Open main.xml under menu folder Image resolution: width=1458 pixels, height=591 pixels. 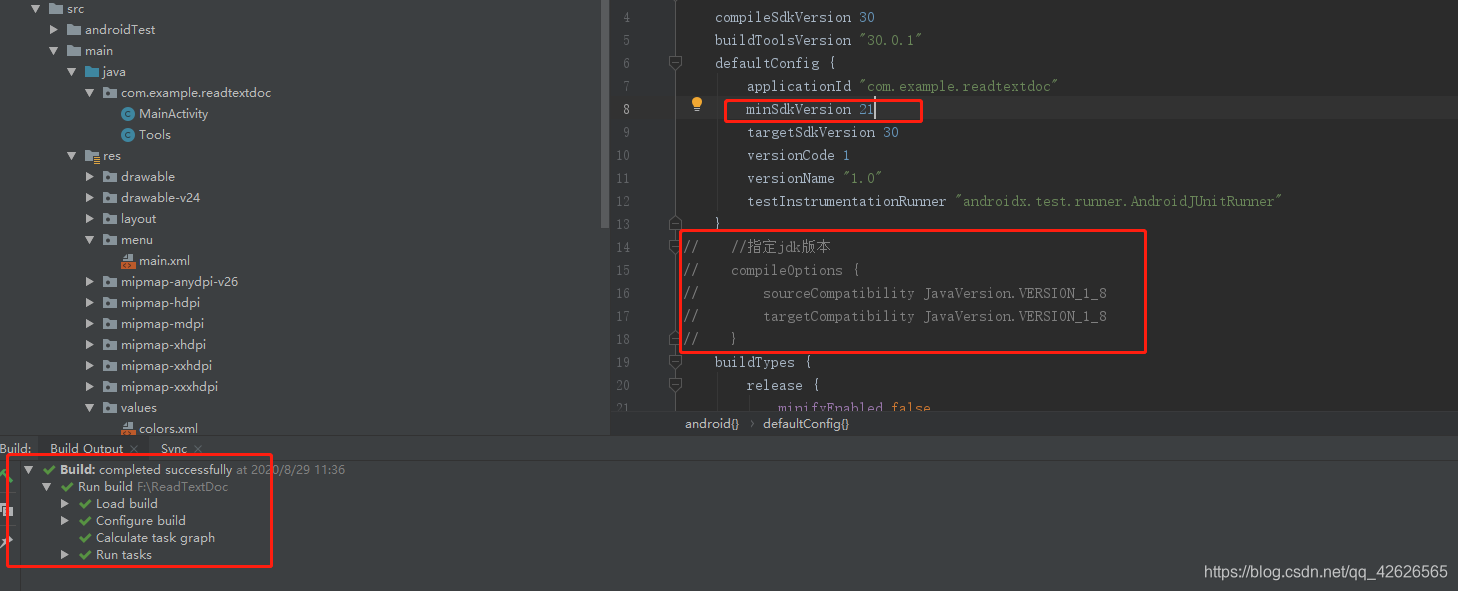tap(164, 261)
